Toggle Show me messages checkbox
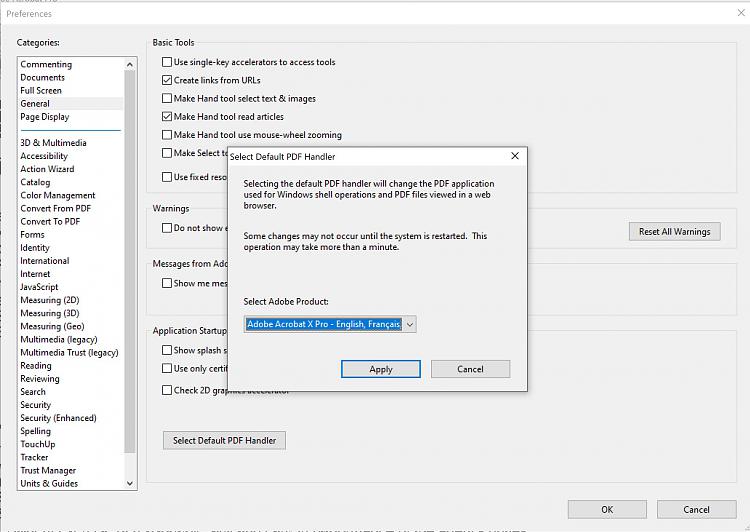Viewport: 750px width, 532px height. click(x=167, y=283)
